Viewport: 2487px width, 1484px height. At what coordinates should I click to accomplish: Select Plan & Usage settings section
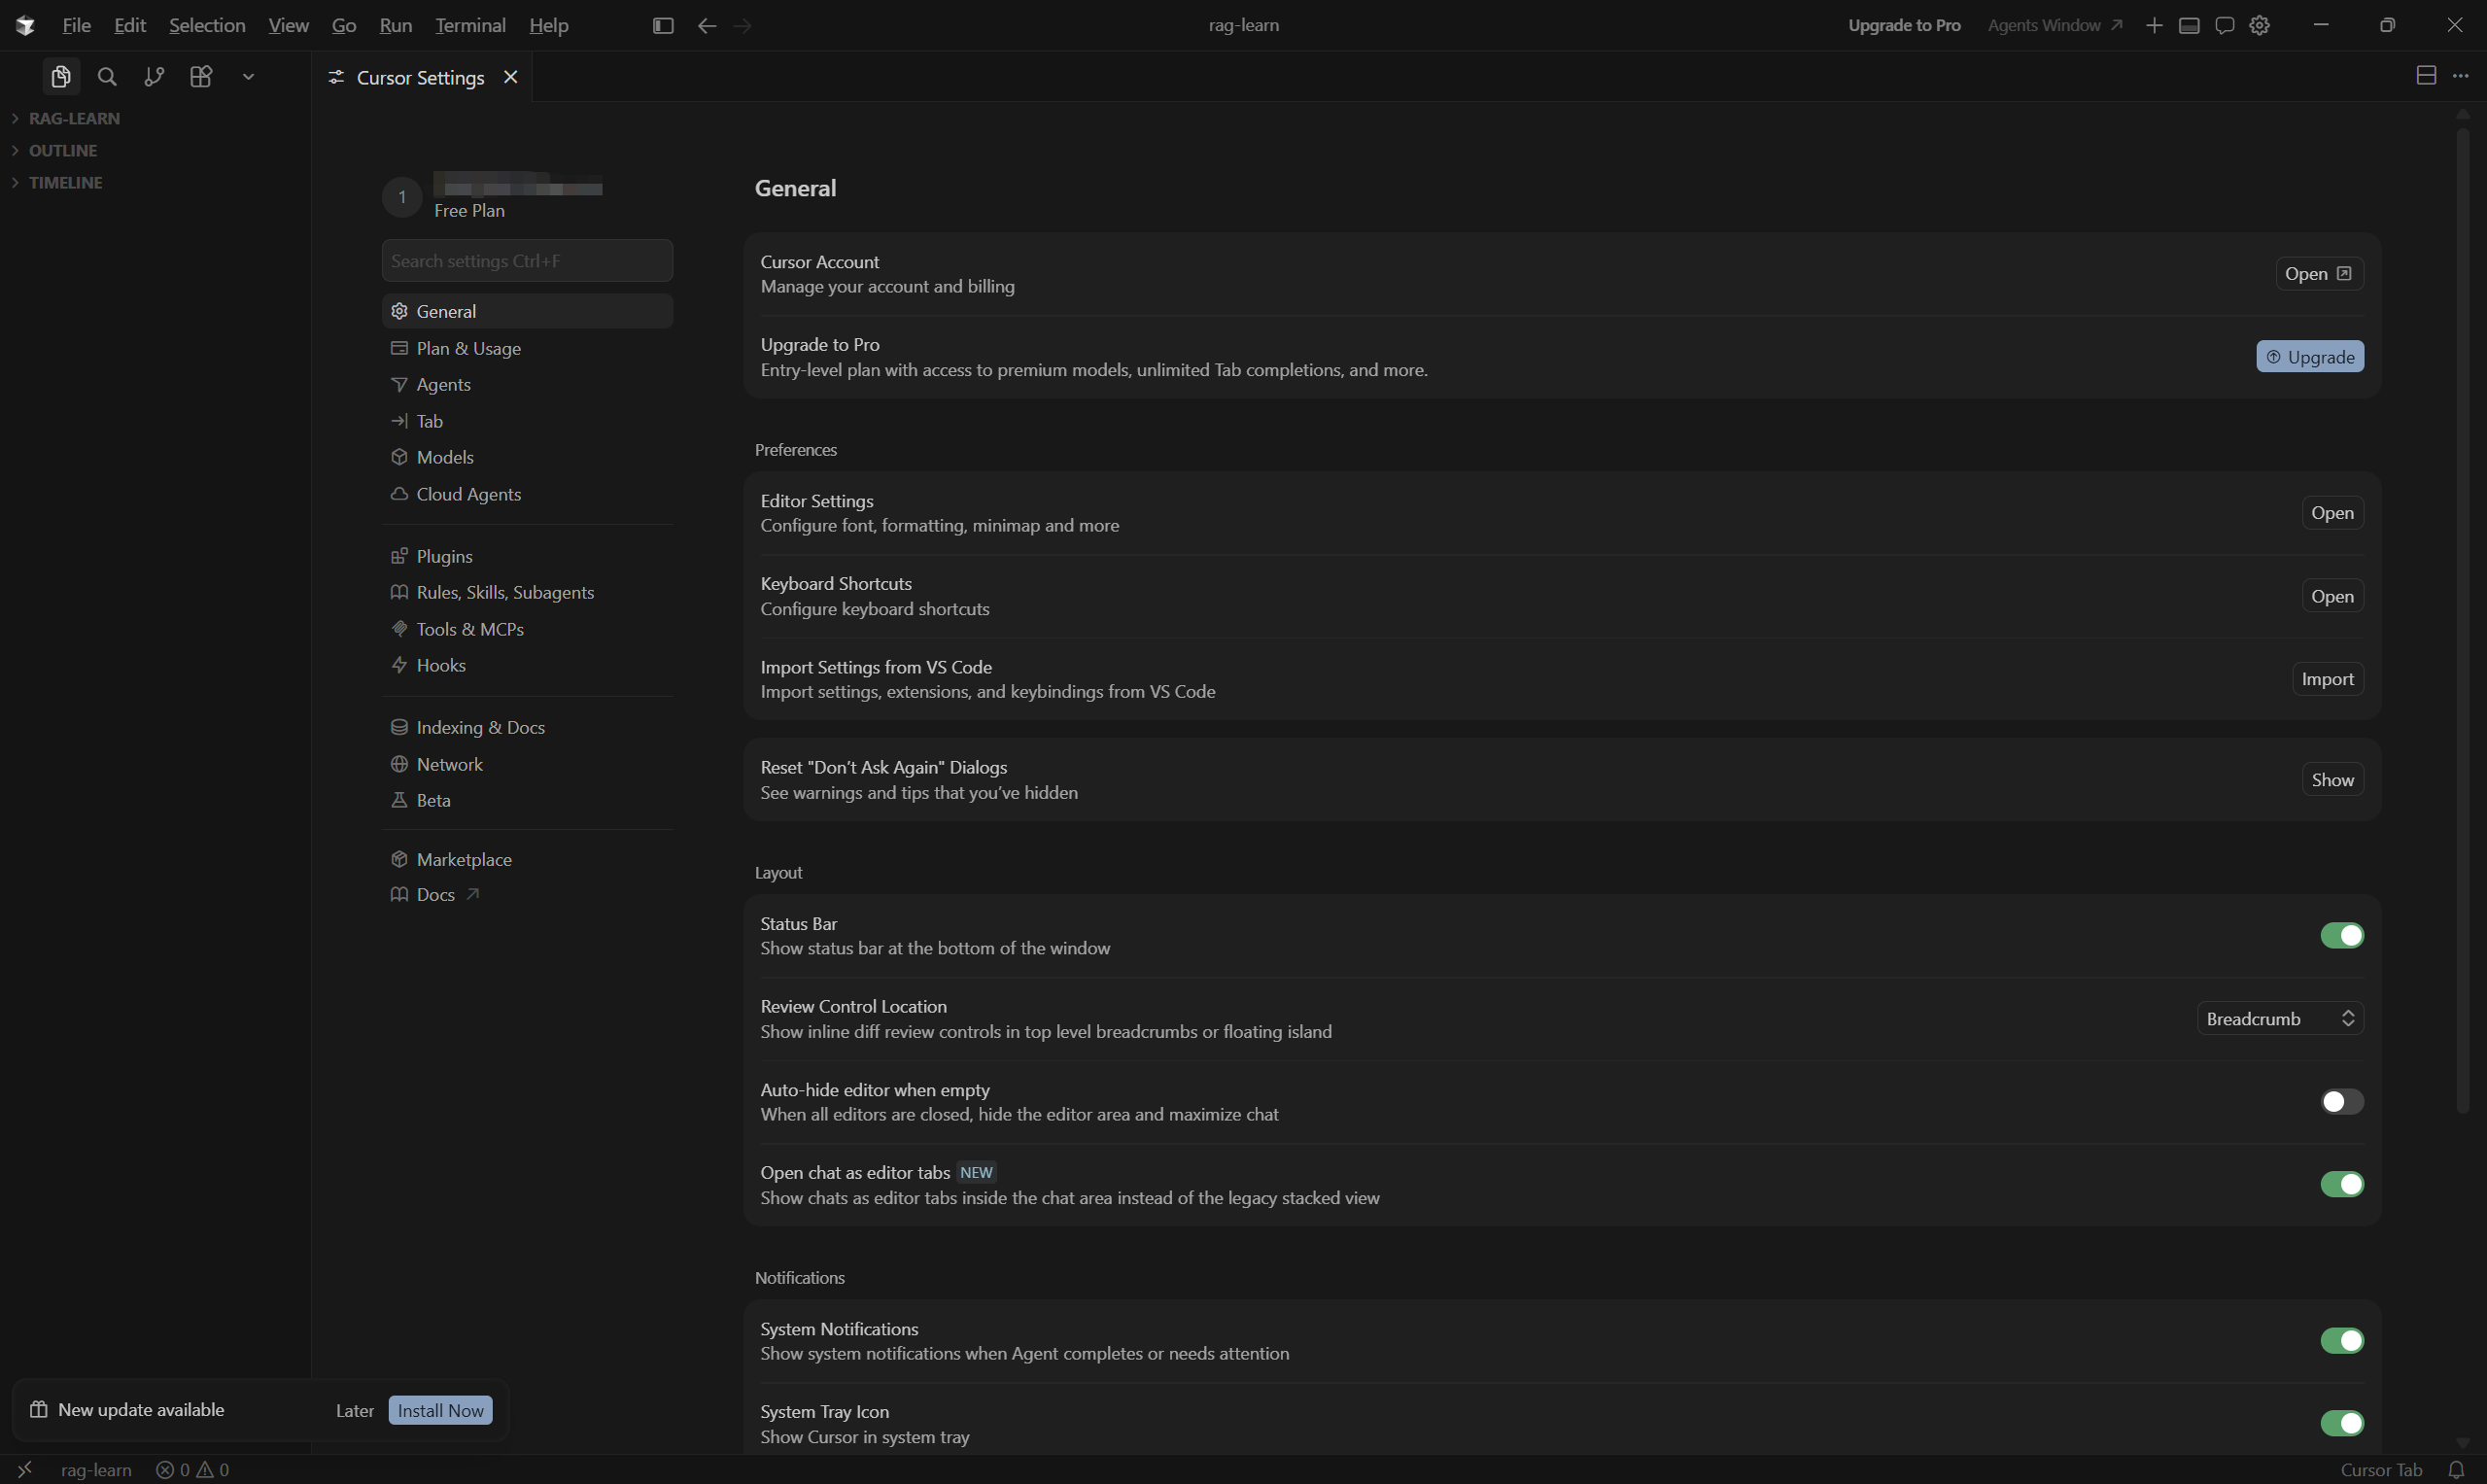[527, 348]
